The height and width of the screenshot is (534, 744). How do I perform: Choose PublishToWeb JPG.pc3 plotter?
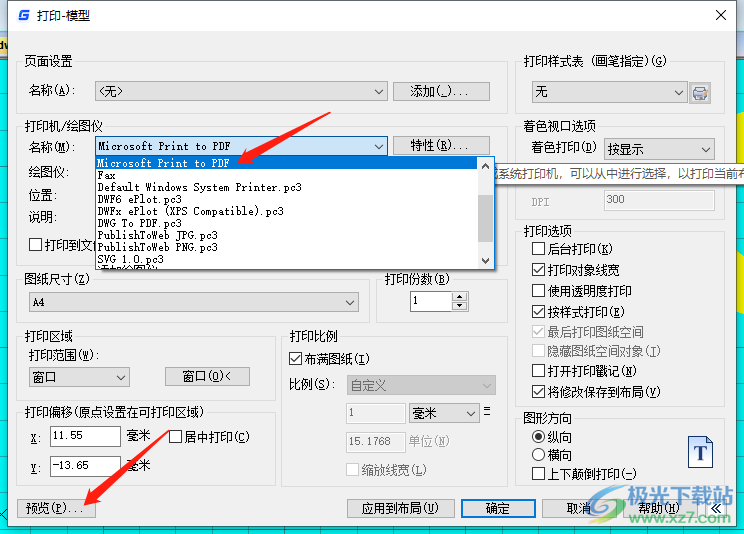(286, 235)
